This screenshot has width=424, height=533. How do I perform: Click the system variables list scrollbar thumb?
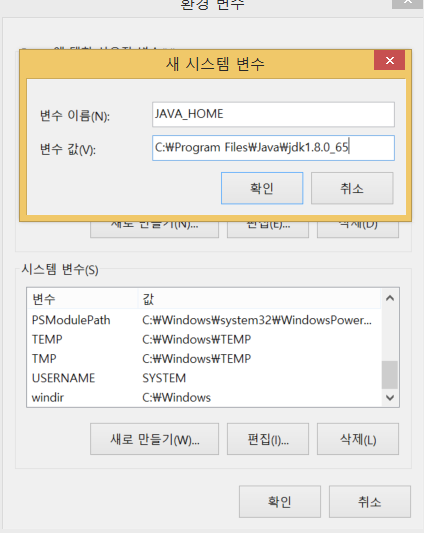pyautogui.click(x=390, y=375)
